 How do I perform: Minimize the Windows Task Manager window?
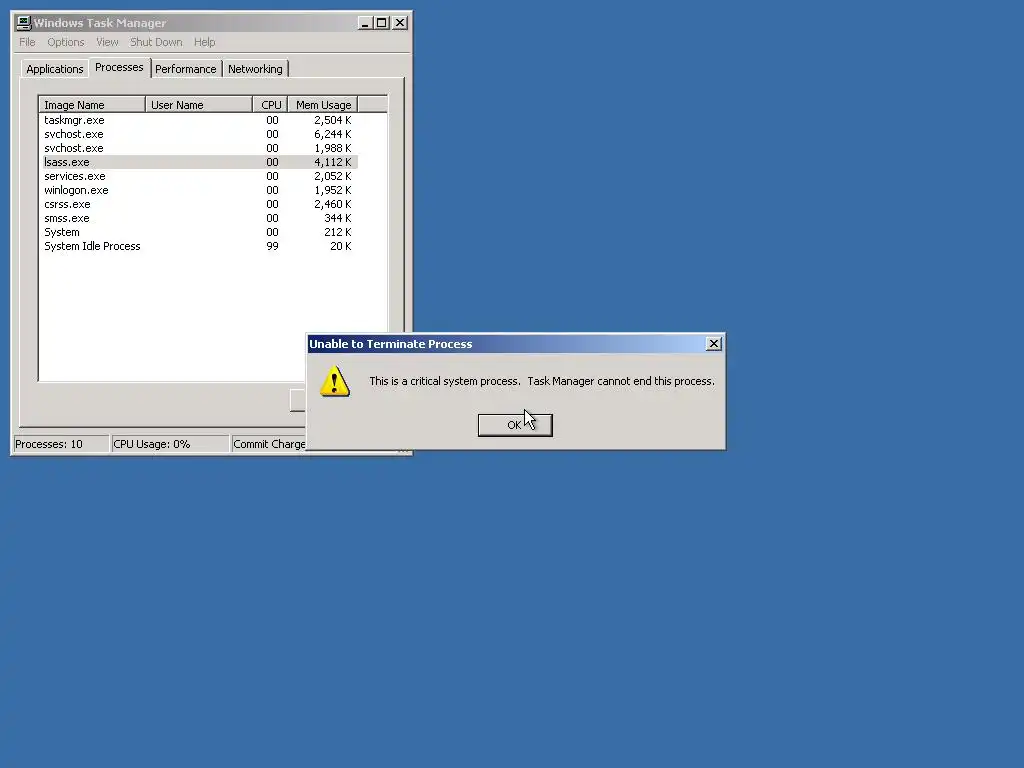click(x=365, y=23)
